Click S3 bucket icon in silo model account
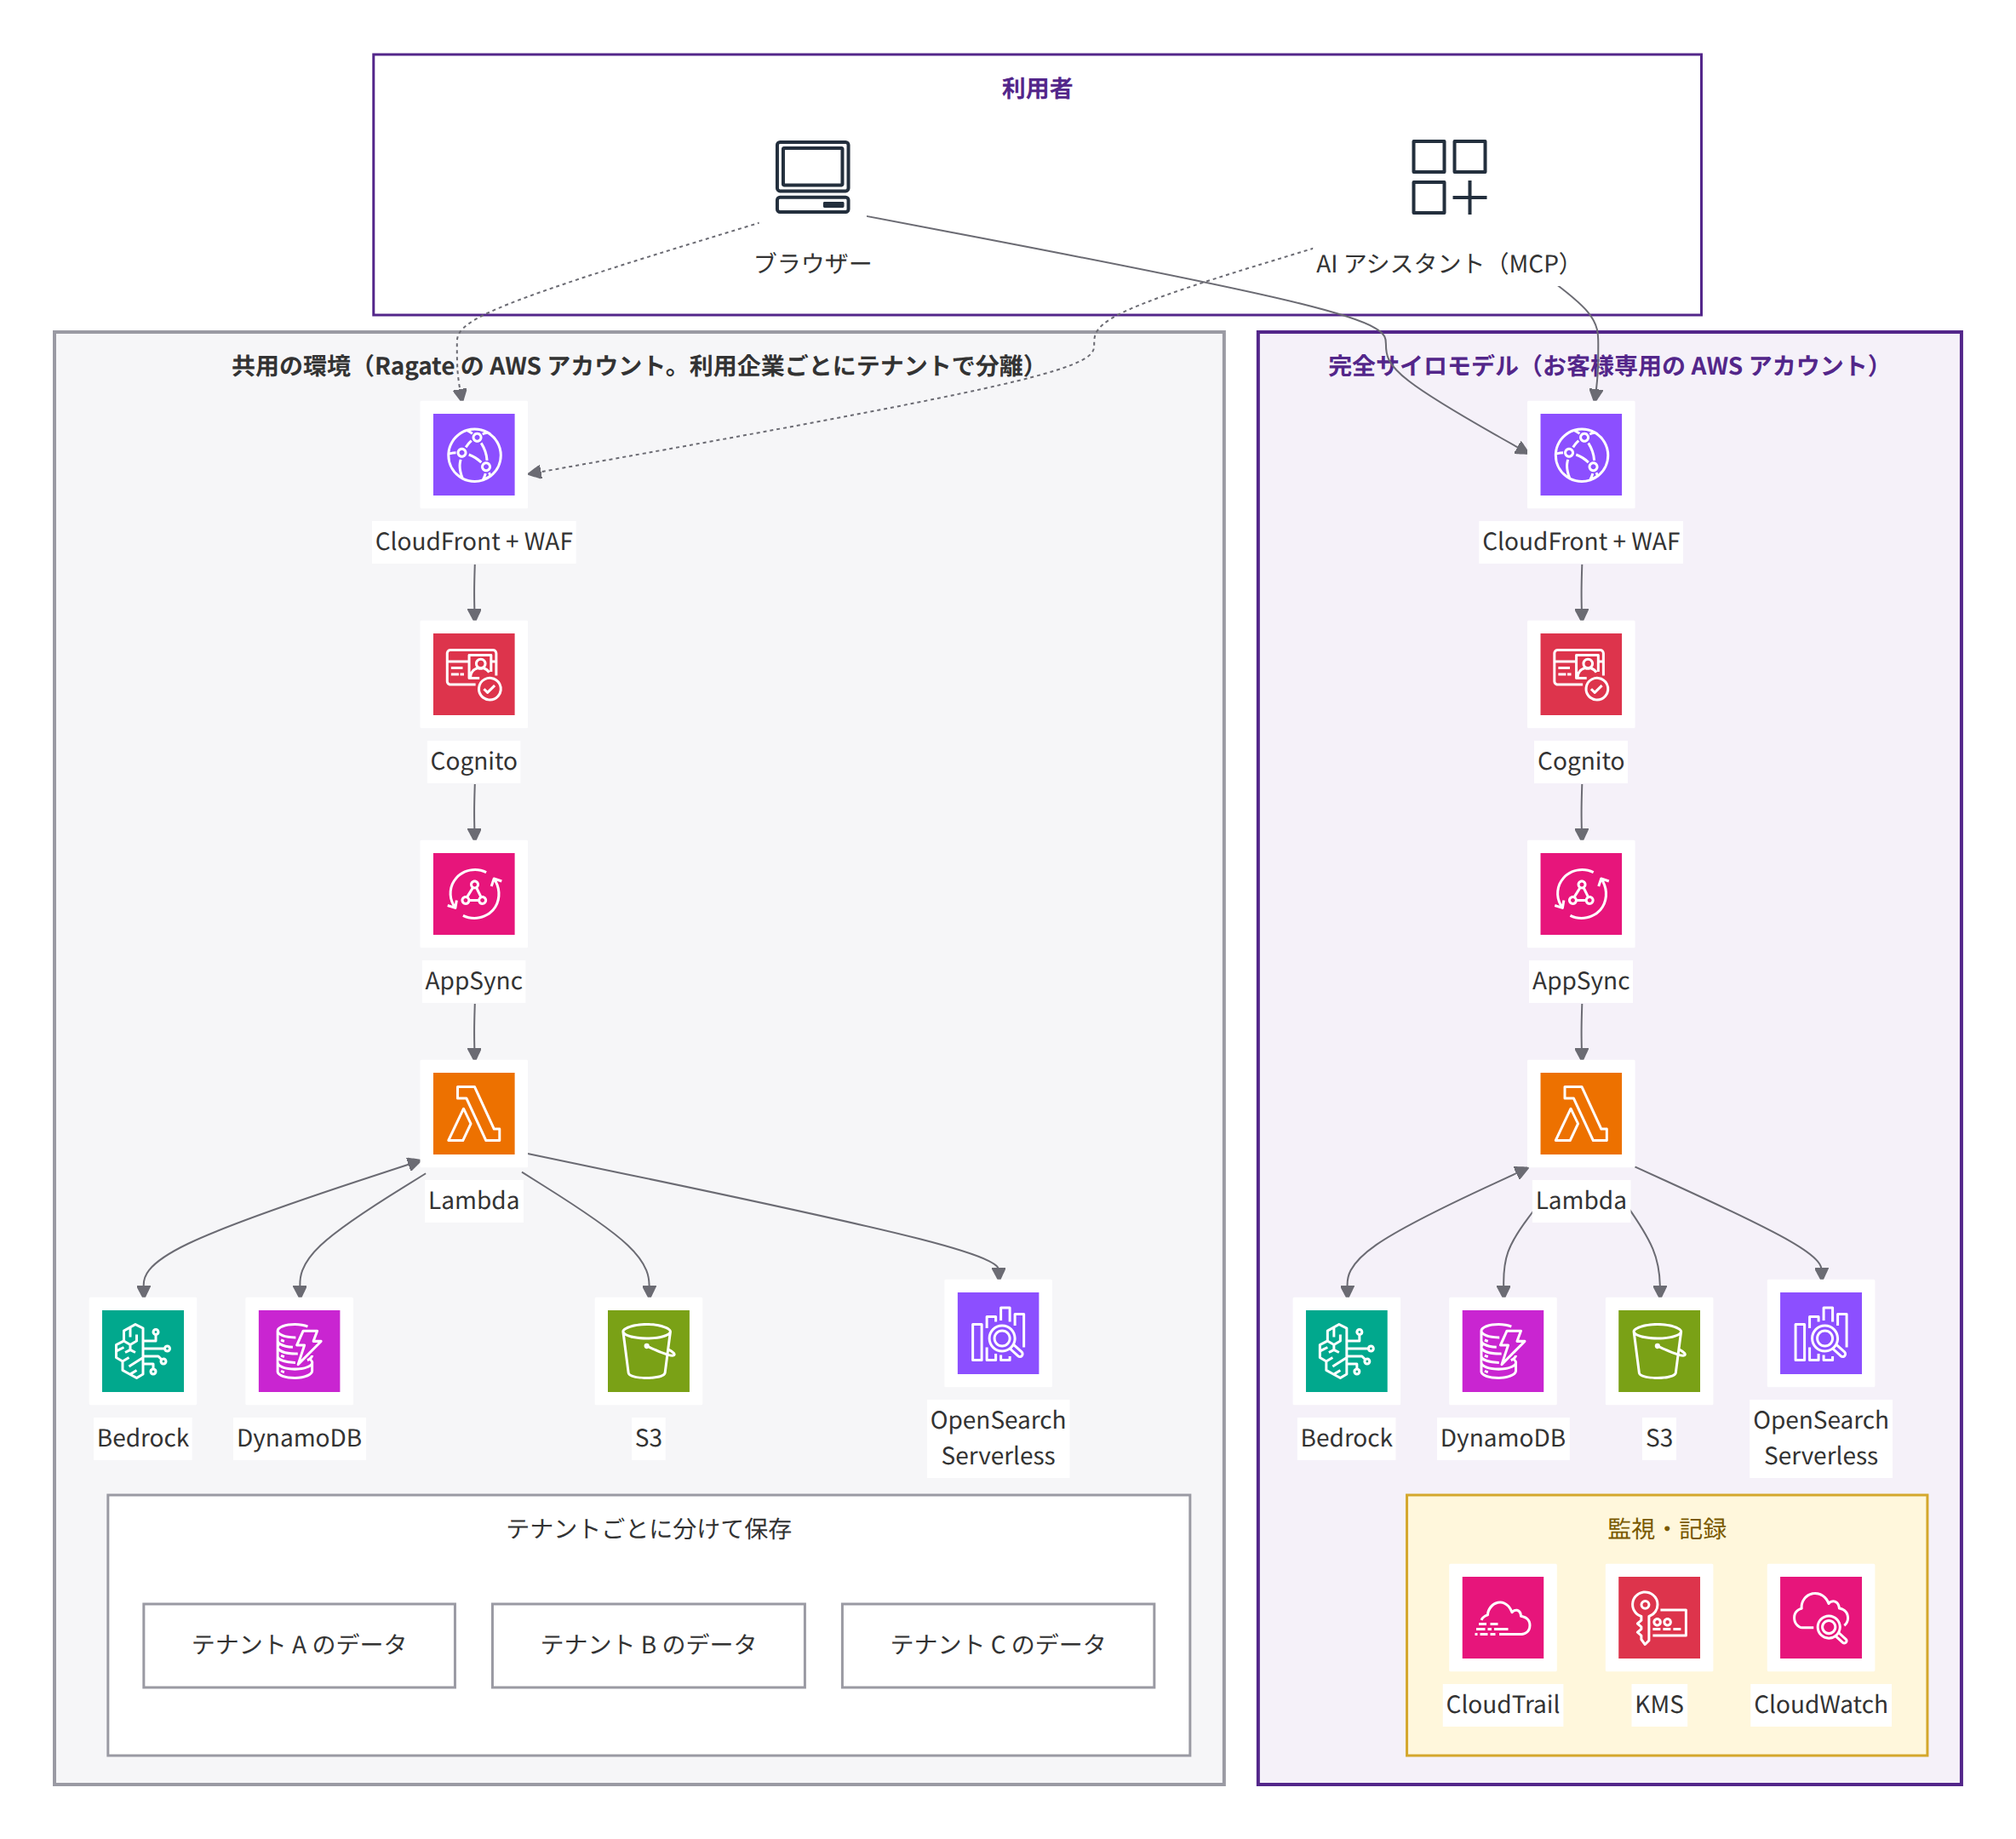Viewport: 2016px width, 1839px height. tap(1659, 1351)
